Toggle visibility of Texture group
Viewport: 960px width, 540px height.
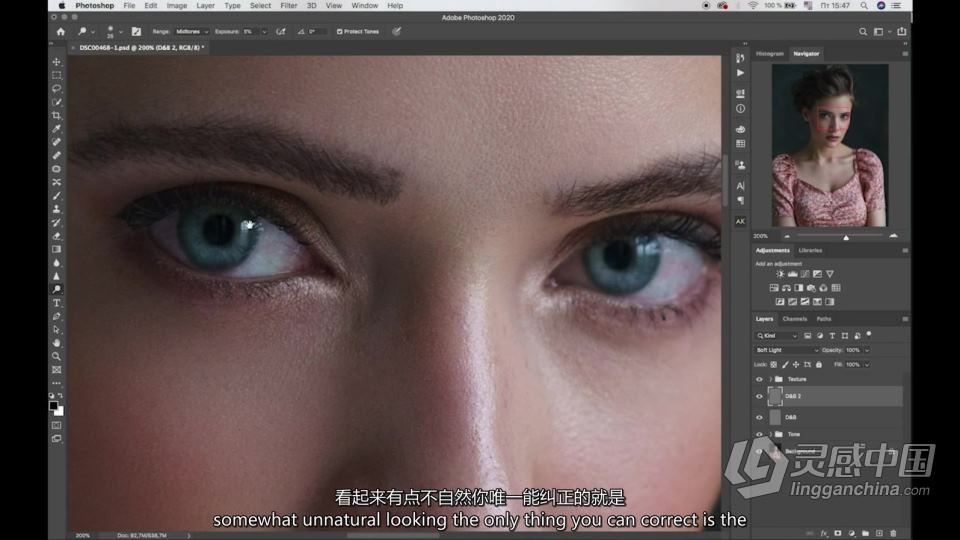[759, 380]
